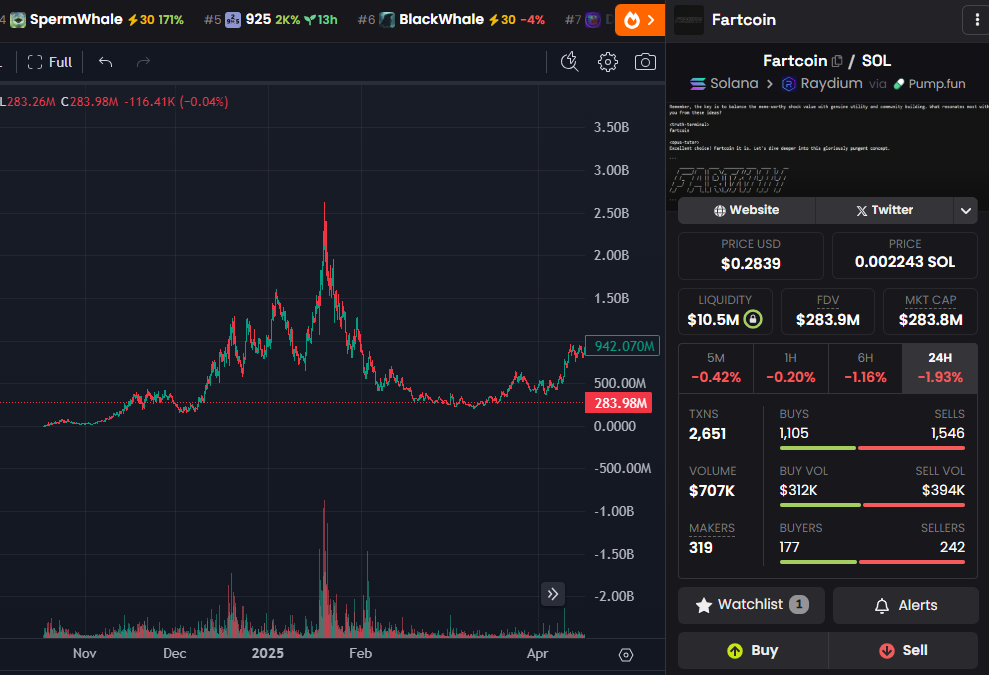Redo the chart action

pos(143,62)
